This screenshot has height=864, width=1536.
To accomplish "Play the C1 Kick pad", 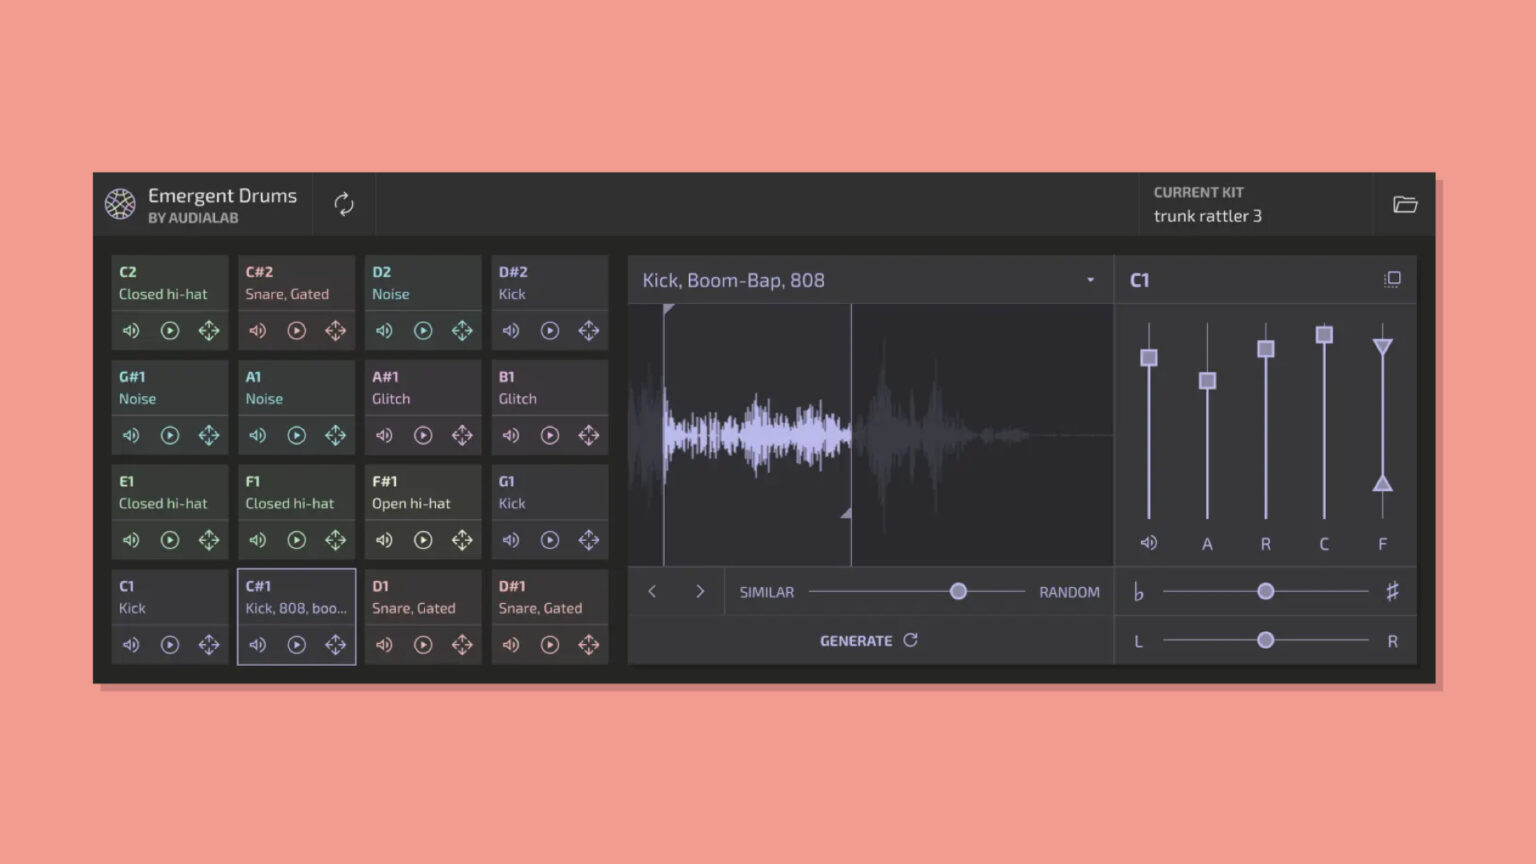I will (x=170, y=645).
